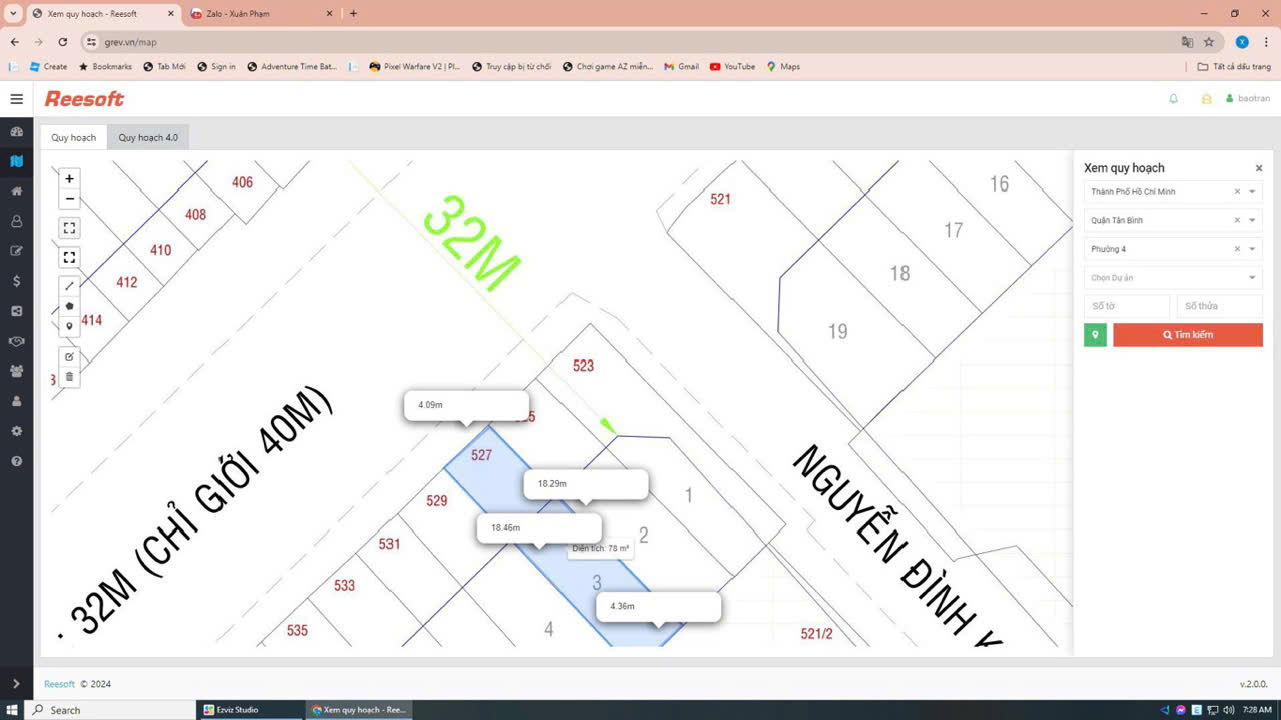
Task: Open notifications bell icon
Action: coord(1173,99)
